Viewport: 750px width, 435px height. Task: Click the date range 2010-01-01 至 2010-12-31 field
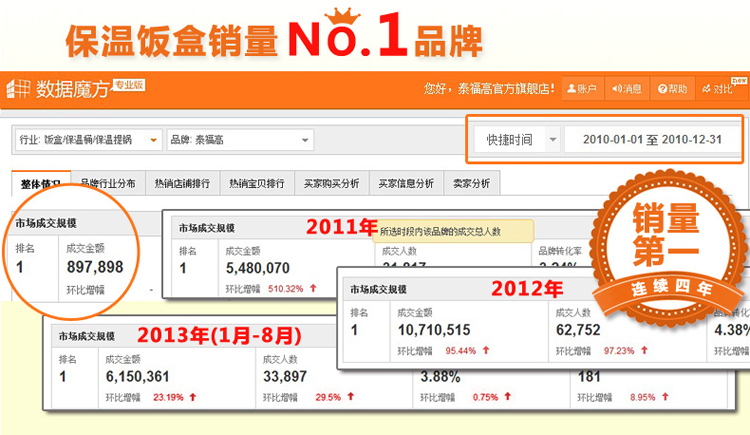[x=652, y=140]
